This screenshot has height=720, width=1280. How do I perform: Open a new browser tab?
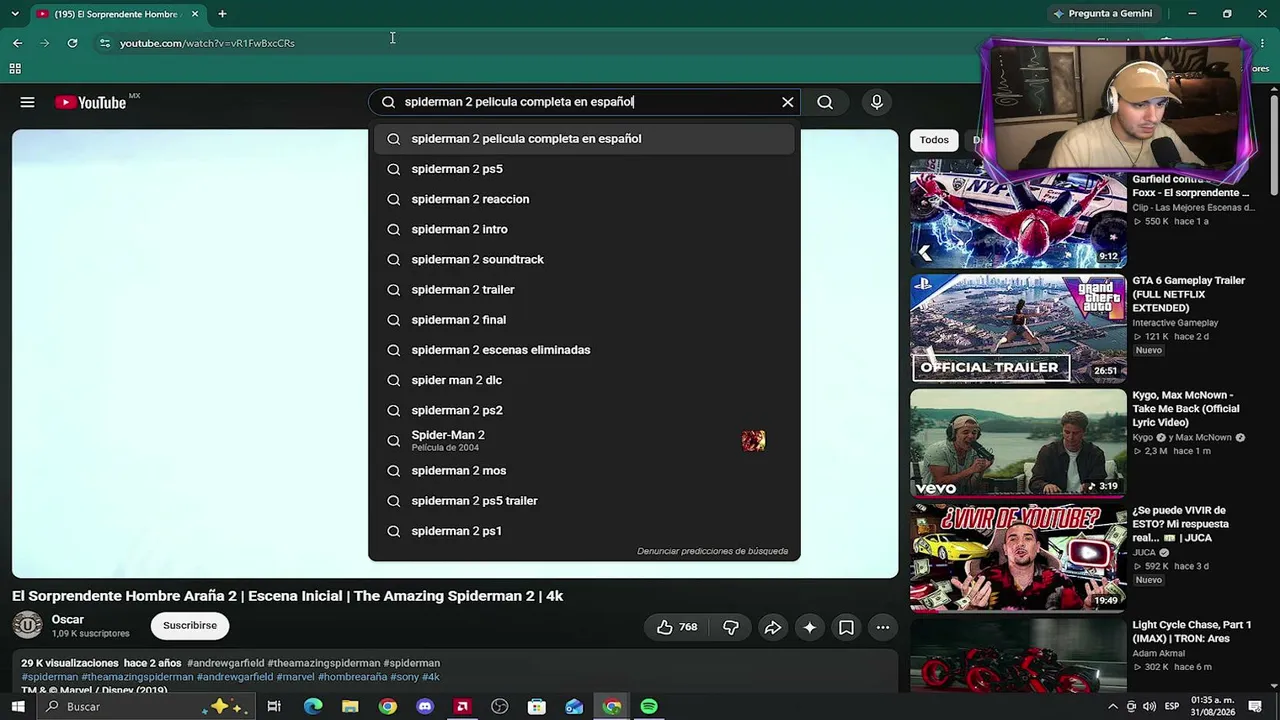click(222, 14)
